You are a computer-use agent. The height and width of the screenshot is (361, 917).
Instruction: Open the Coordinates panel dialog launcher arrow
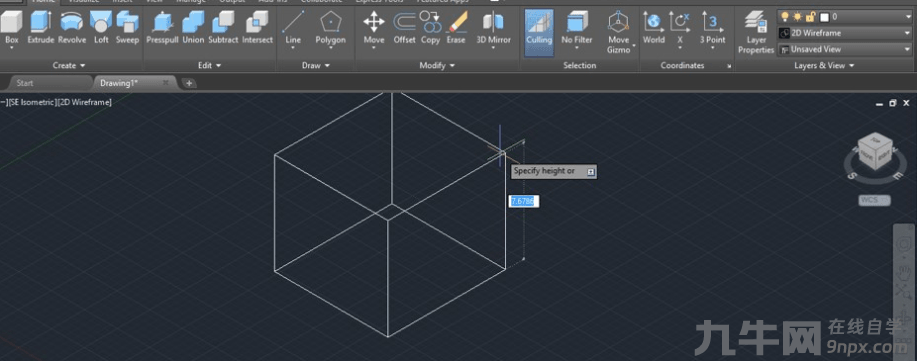[x=729, y=67]
